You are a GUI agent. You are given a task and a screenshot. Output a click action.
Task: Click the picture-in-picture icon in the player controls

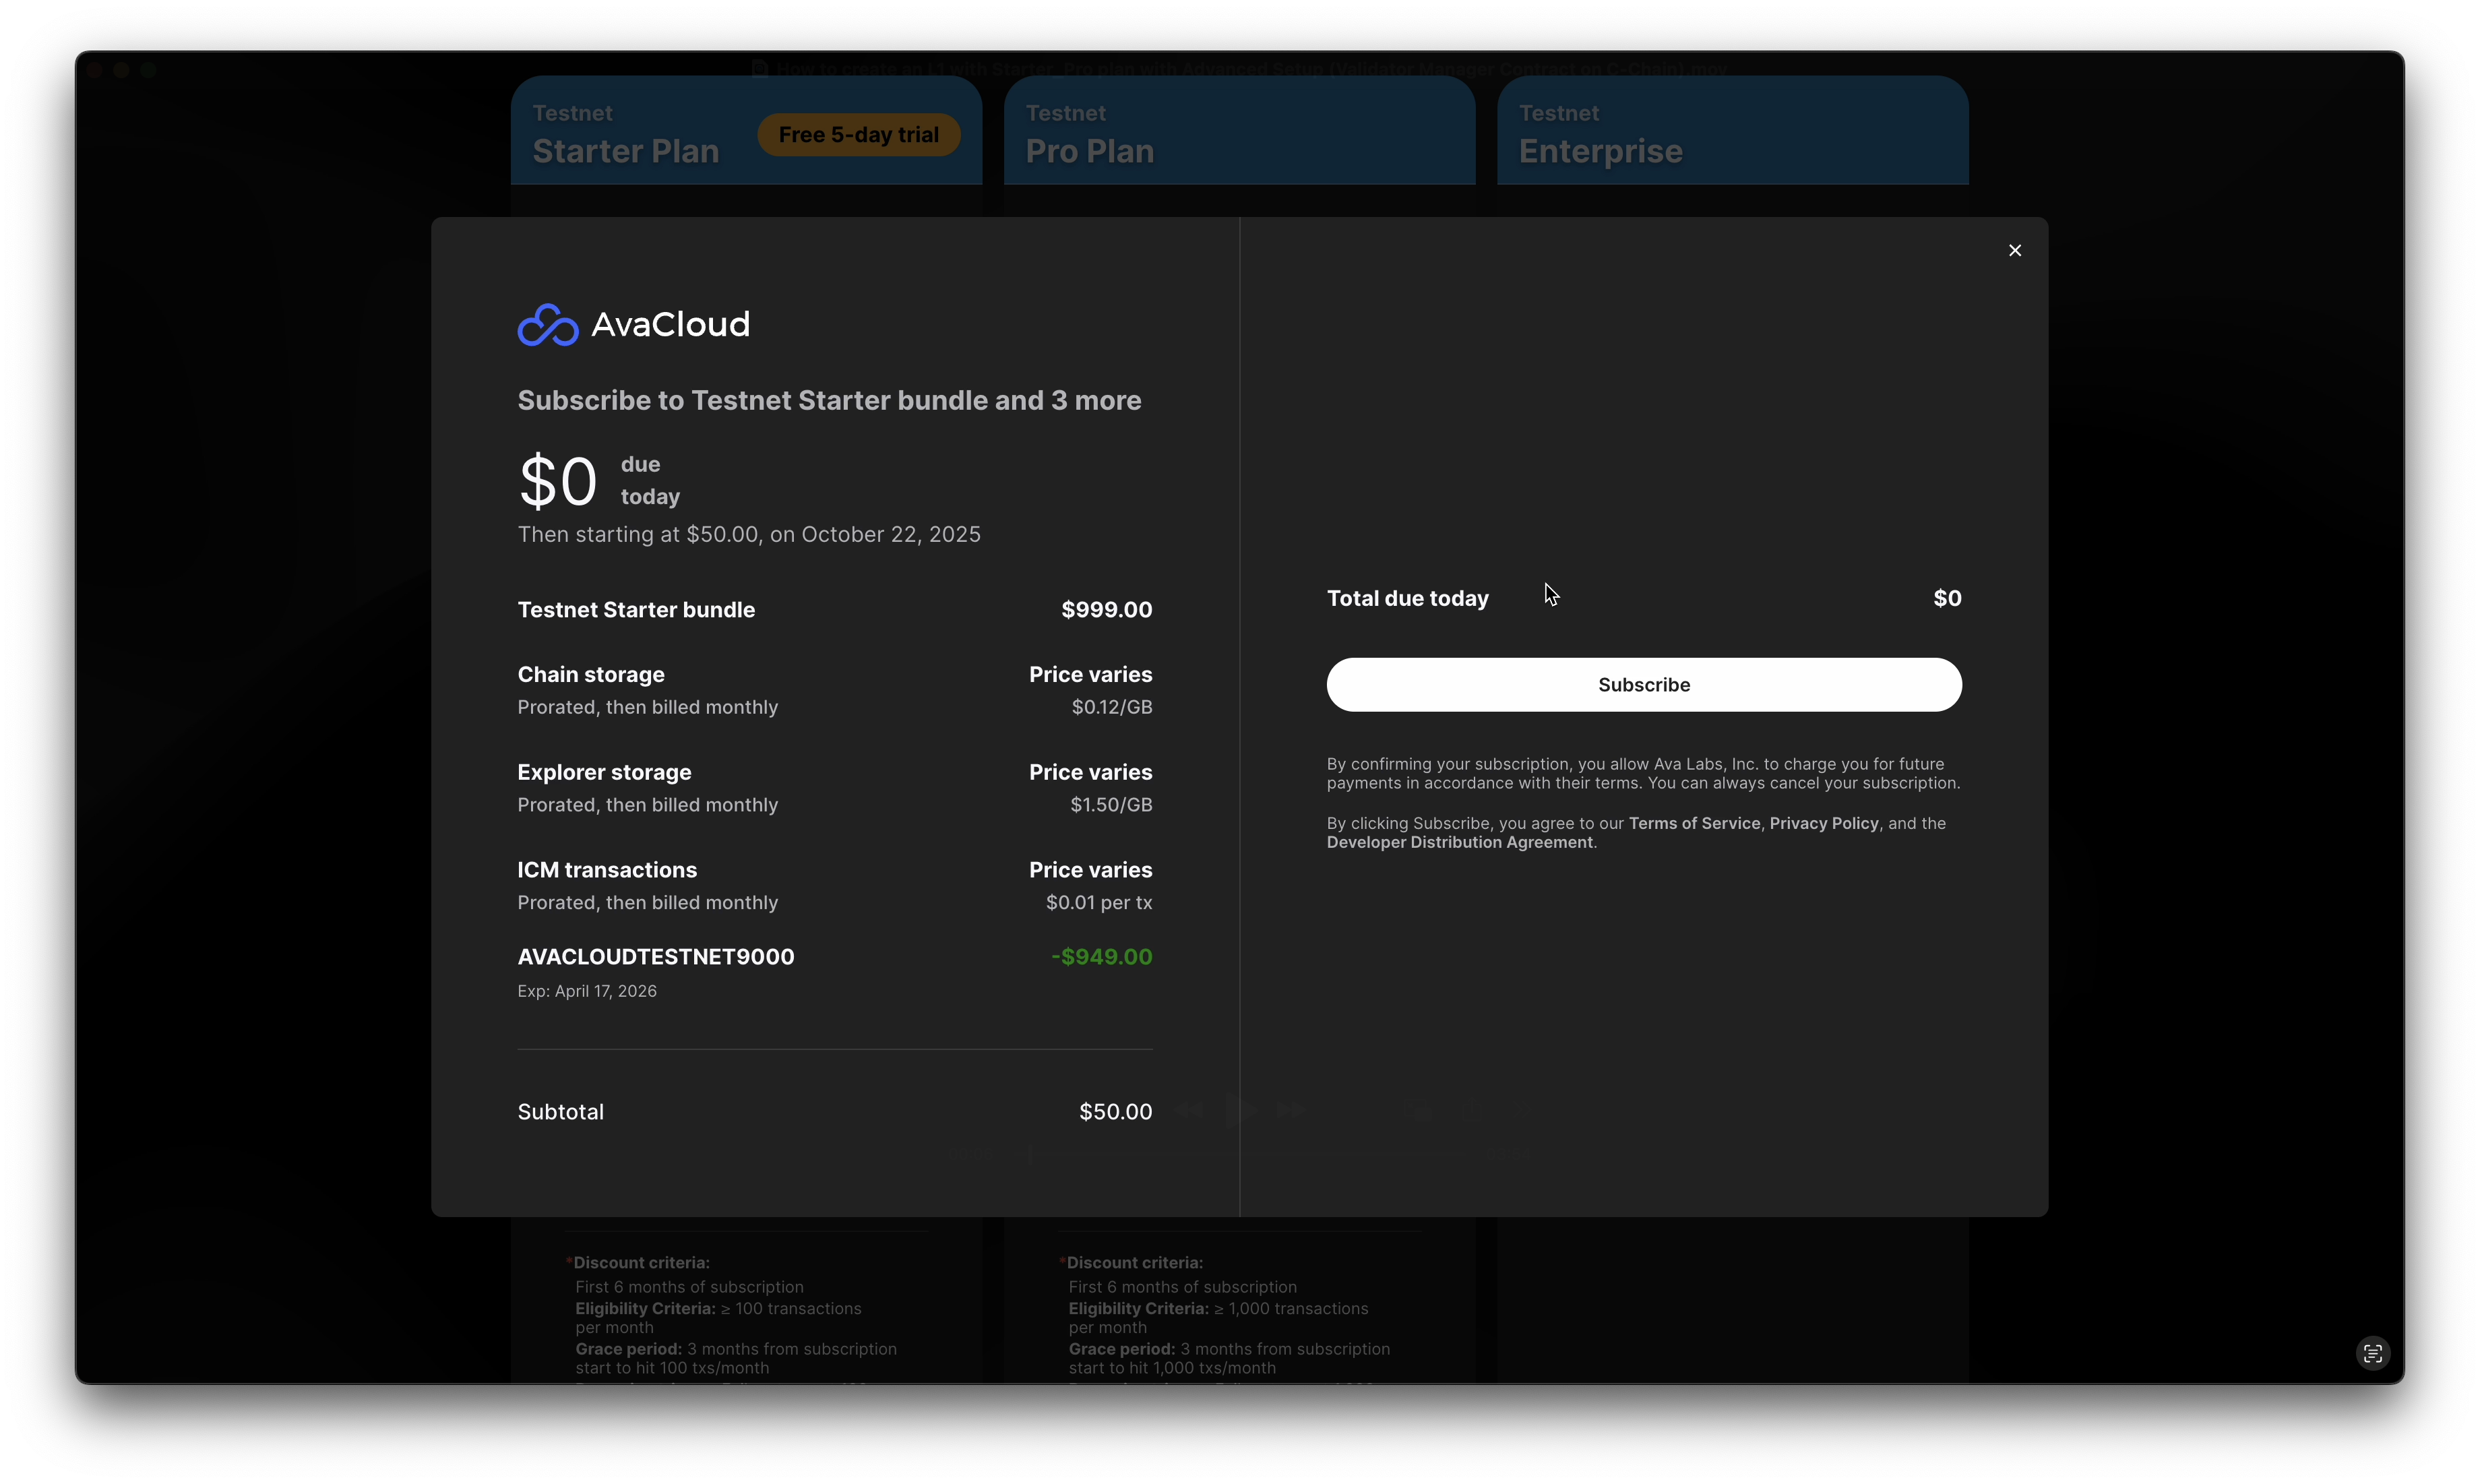click(x=1418, y=1110)
